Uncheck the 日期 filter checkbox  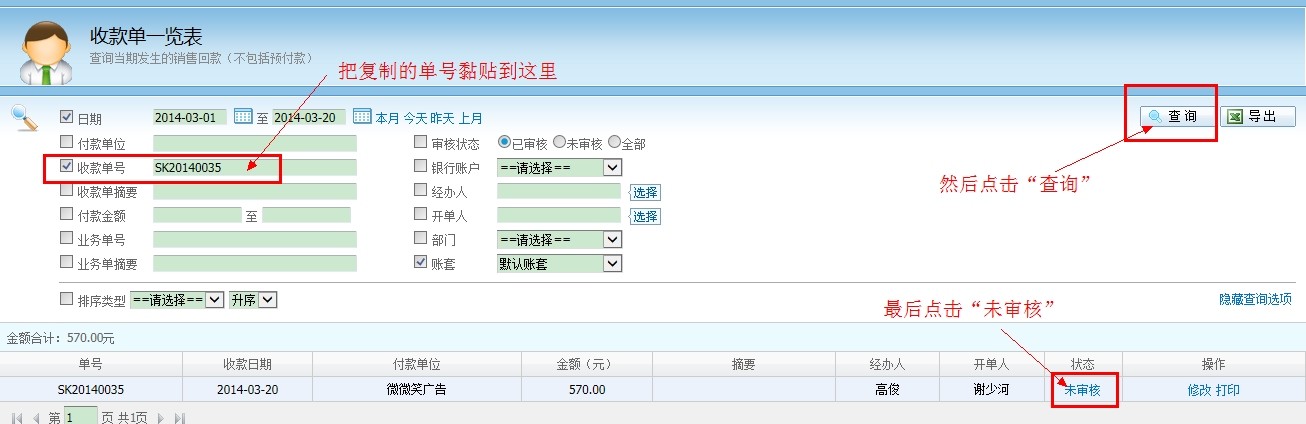67,117
